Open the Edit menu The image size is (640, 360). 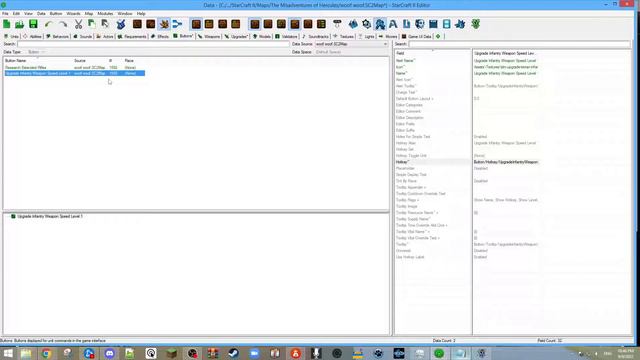pos(16,13)
